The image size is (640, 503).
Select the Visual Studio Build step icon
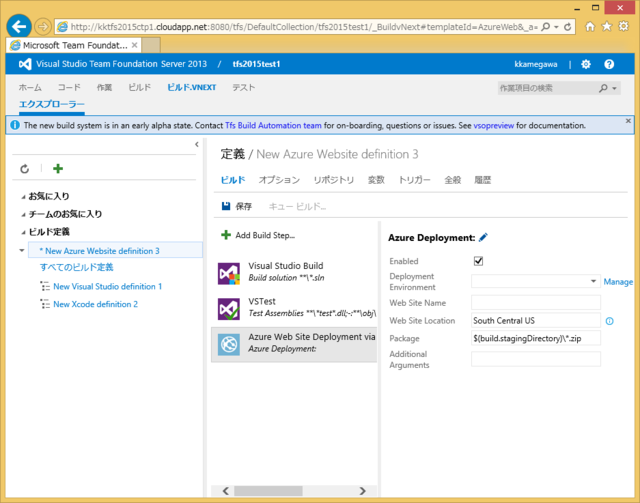[x=229, y=274]
